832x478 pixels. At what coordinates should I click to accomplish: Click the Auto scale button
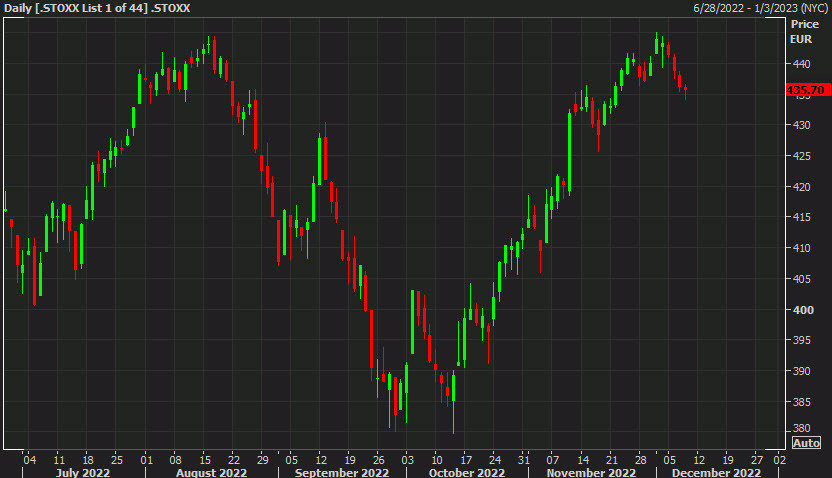coord(806,442)
